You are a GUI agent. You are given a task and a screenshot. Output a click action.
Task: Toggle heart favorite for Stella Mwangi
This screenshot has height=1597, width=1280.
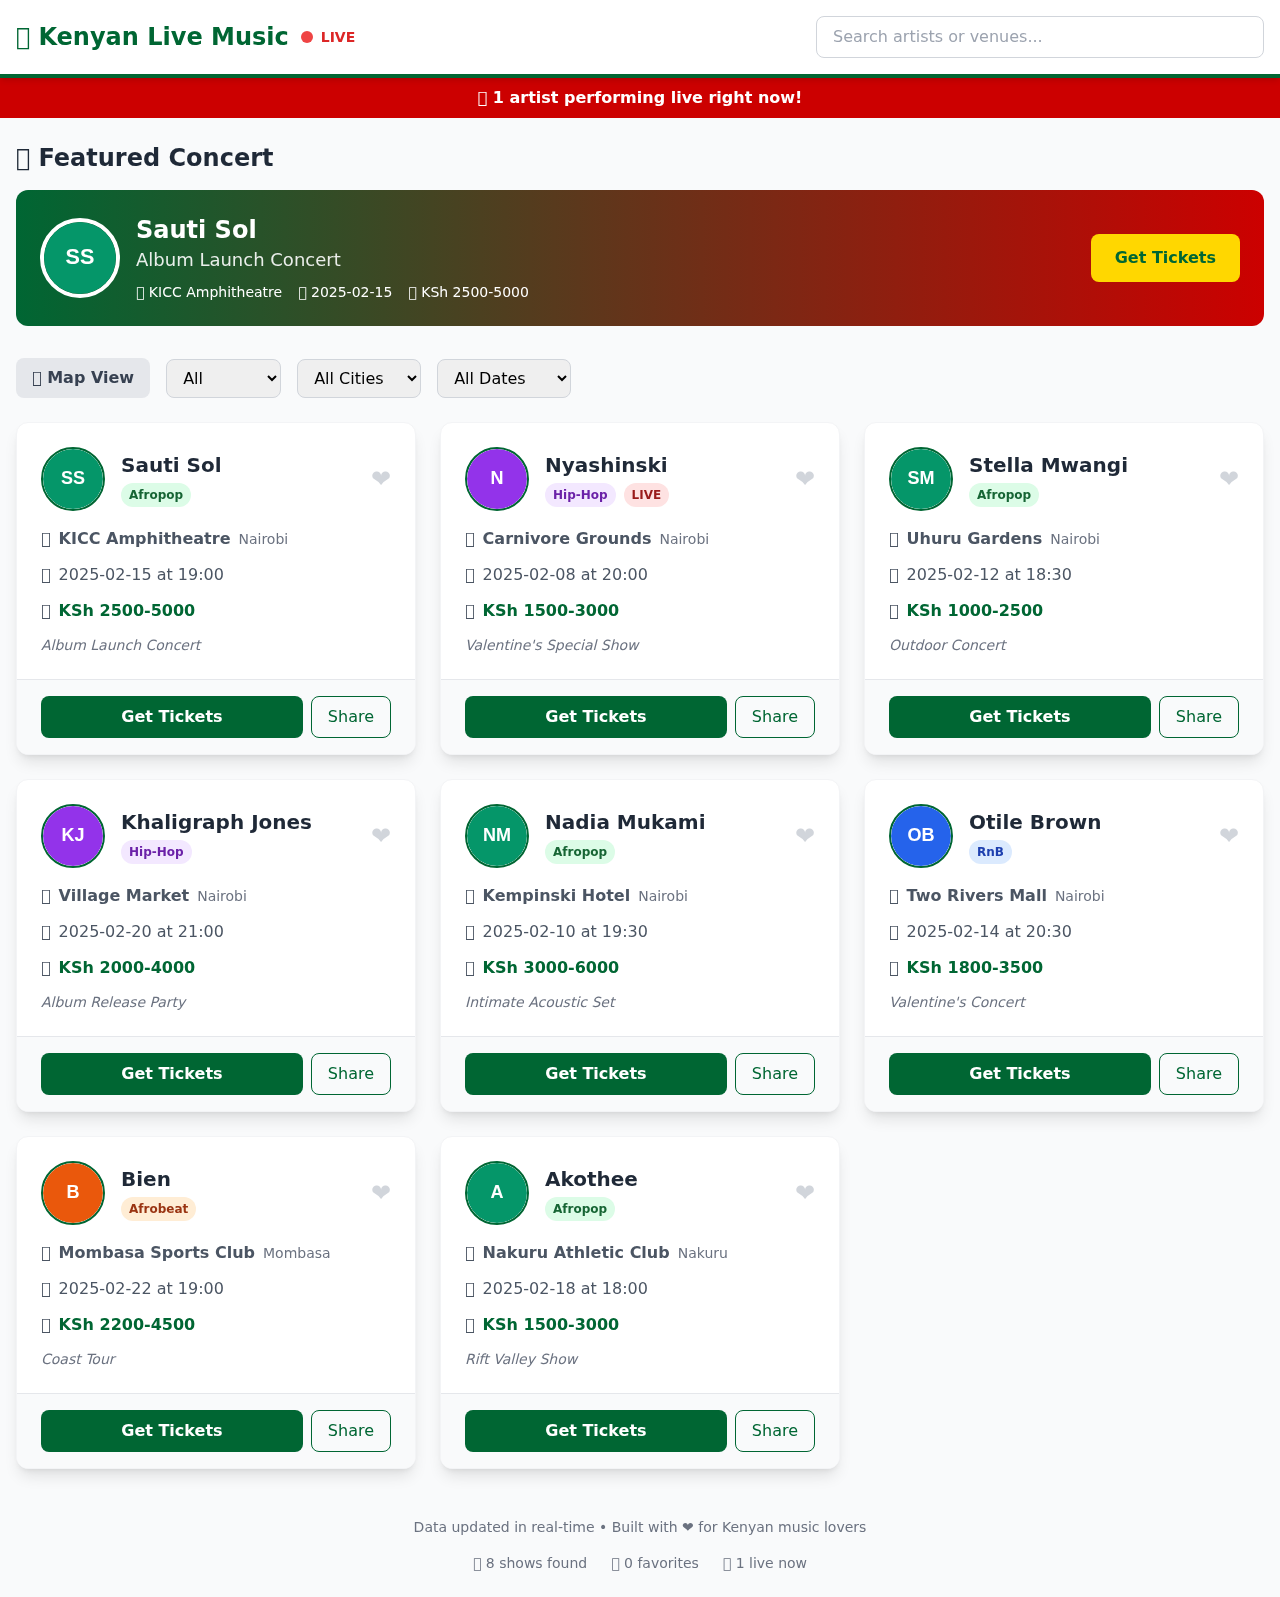pos(1229,478)
